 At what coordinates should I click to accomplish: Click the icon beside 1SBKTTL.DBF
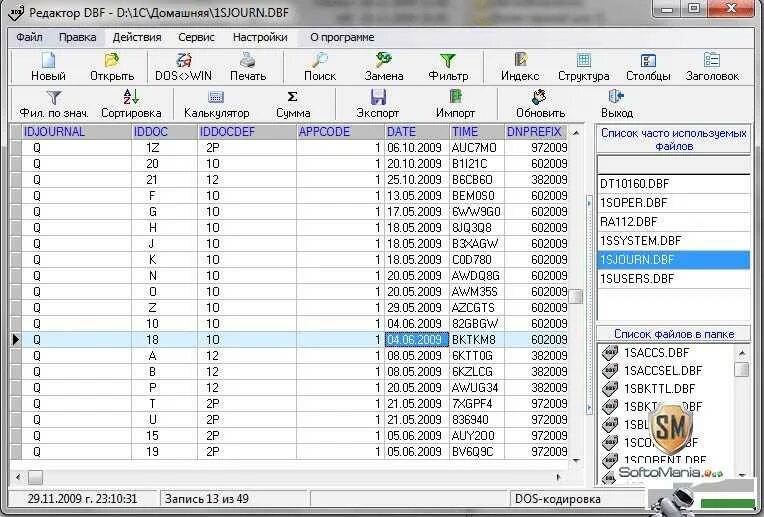click(610, 388)
